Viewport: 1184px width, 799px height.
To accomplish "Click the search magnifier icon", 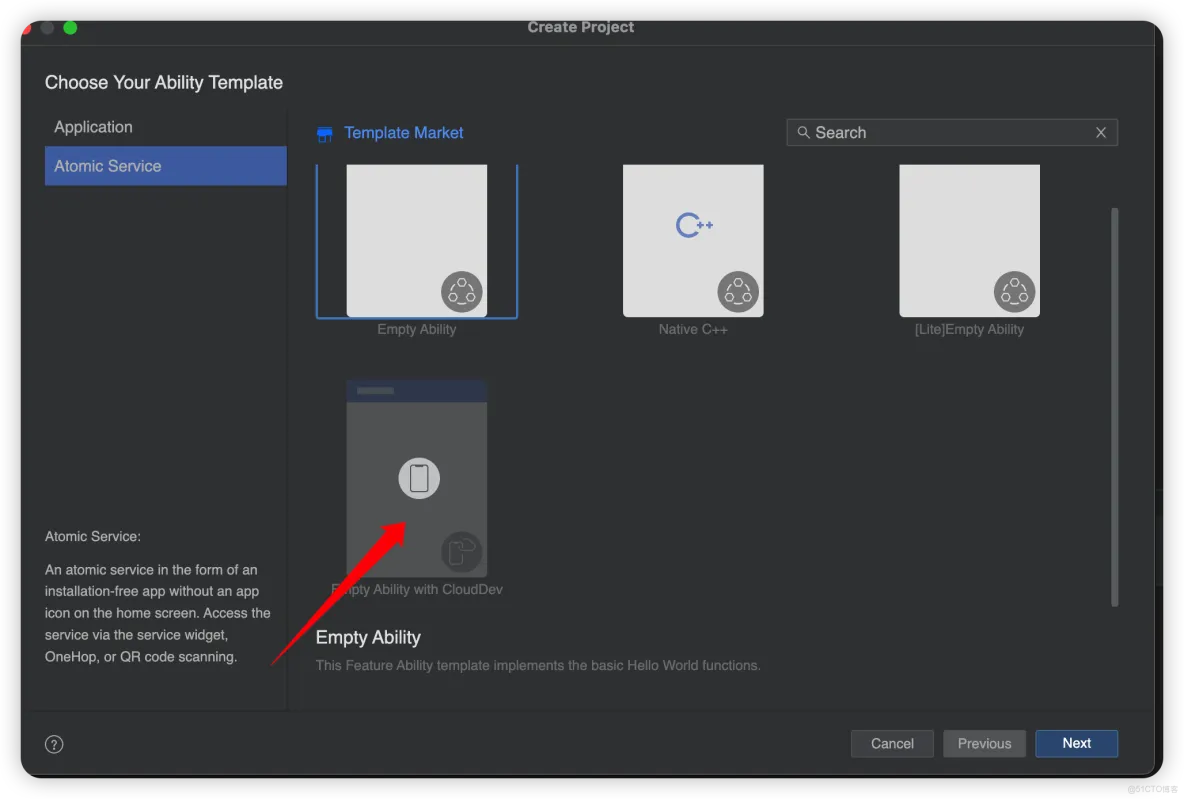I will (803, 133).
